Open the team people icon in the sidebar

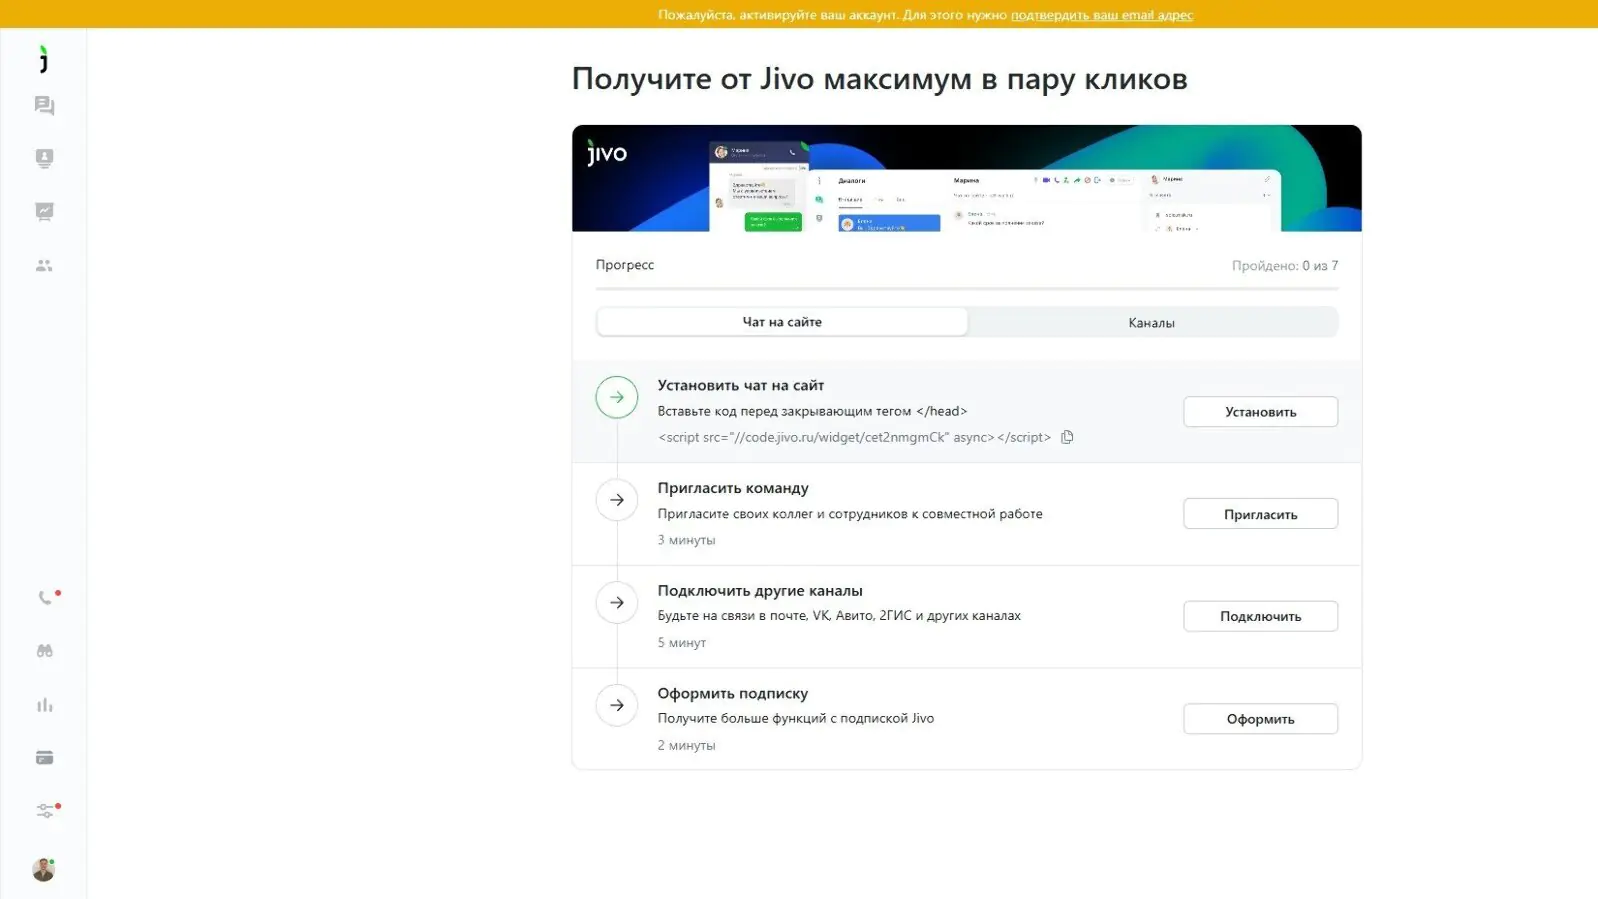[x=44, y=265]
